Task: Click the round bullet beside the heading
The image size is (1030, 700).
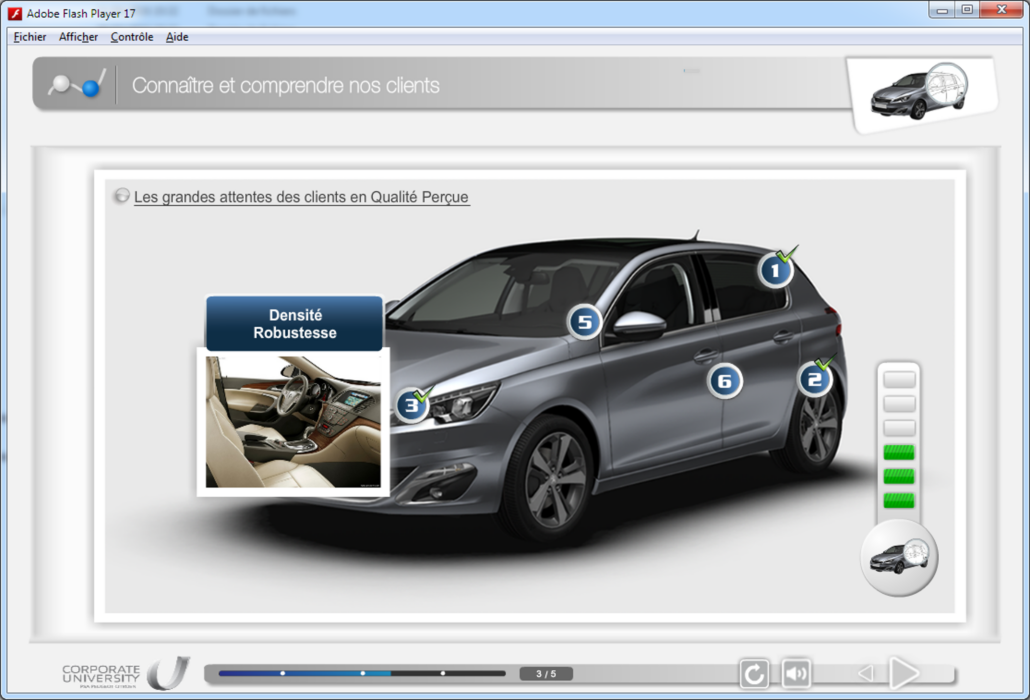Action: tap(122, 196)
